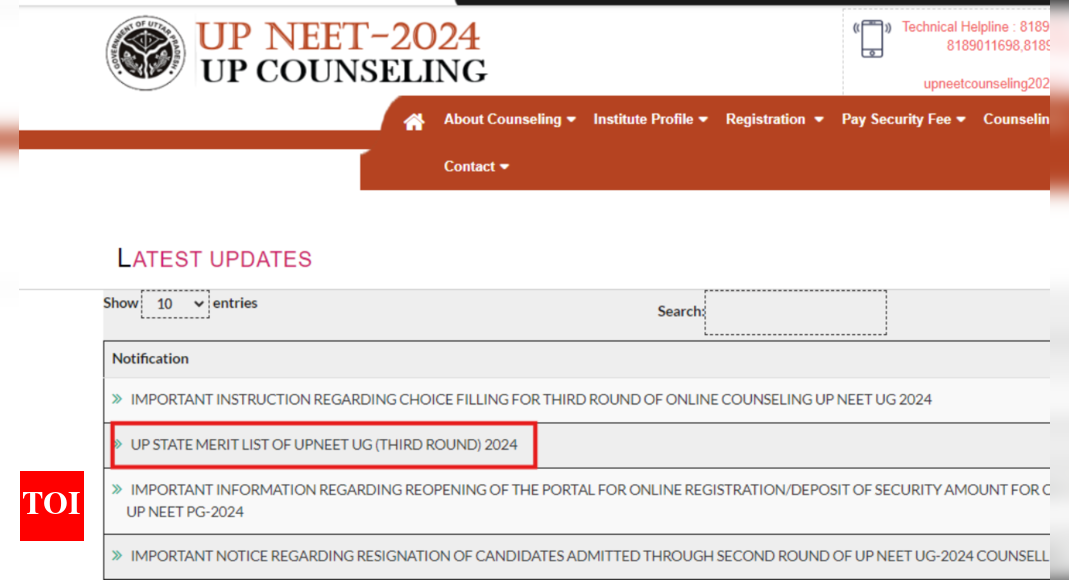
Task: Click arrow icon beside resignation notice
Action: click(x=117, y=555)
